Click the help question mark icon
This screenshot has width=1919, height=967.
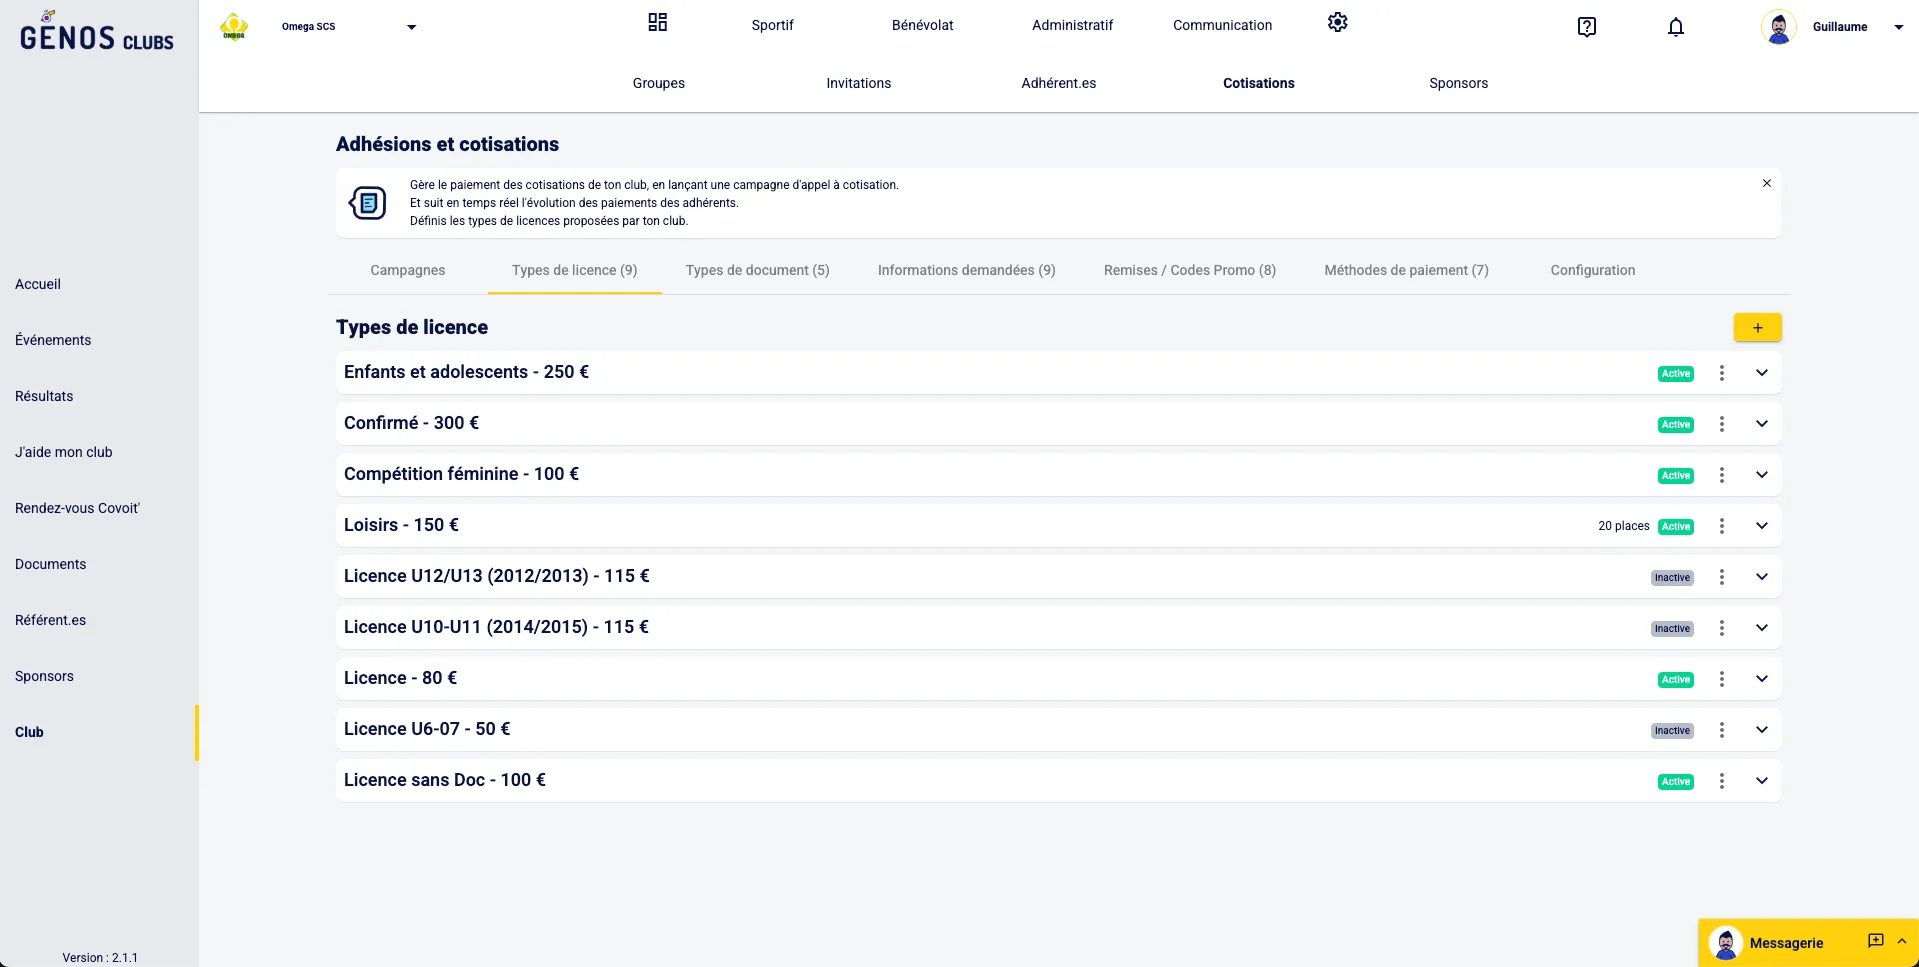point(1586,27)
